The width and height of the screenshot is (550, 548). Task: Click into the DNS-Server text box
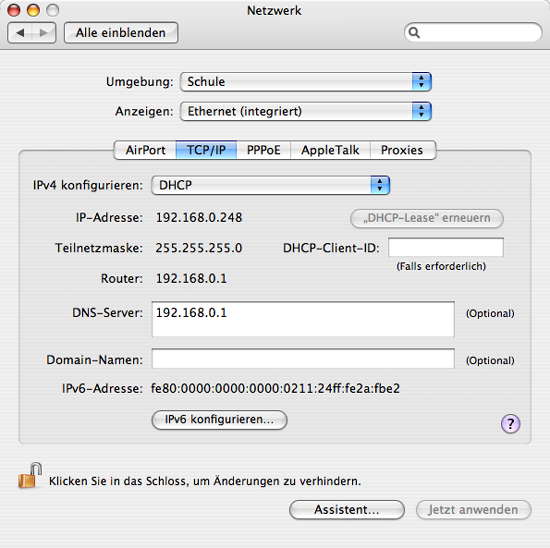click(x=303, y=319)
